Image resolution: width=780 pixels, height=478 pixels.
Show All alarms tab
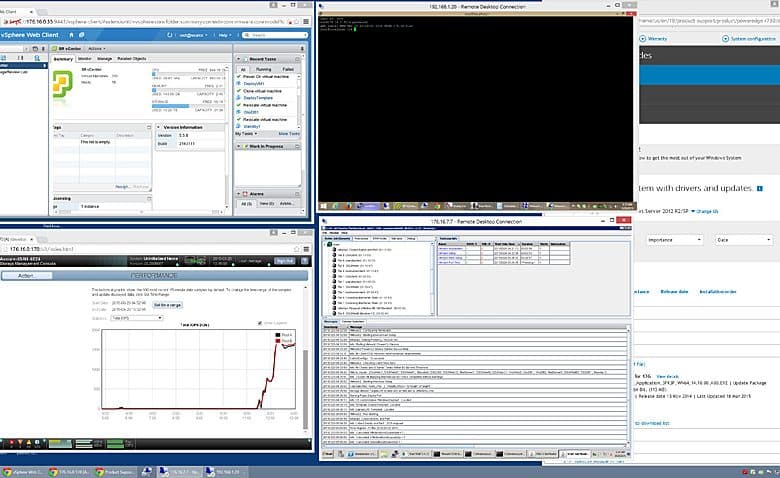coord(247,203)
